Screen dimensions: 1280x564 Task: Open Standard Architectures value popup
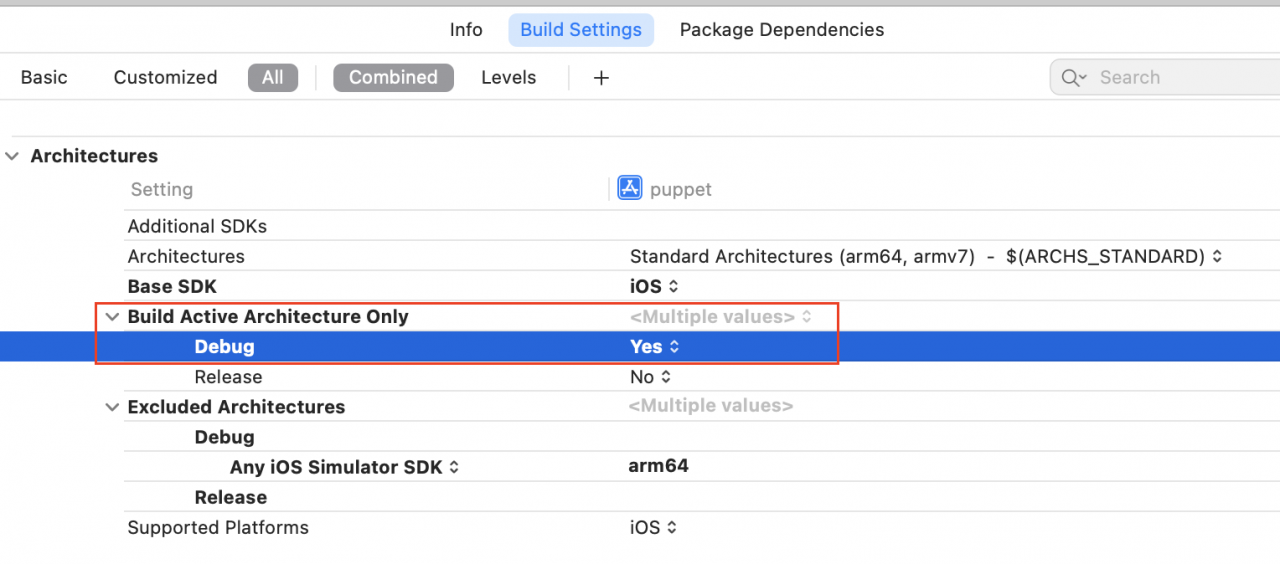(x=925, y=257)
